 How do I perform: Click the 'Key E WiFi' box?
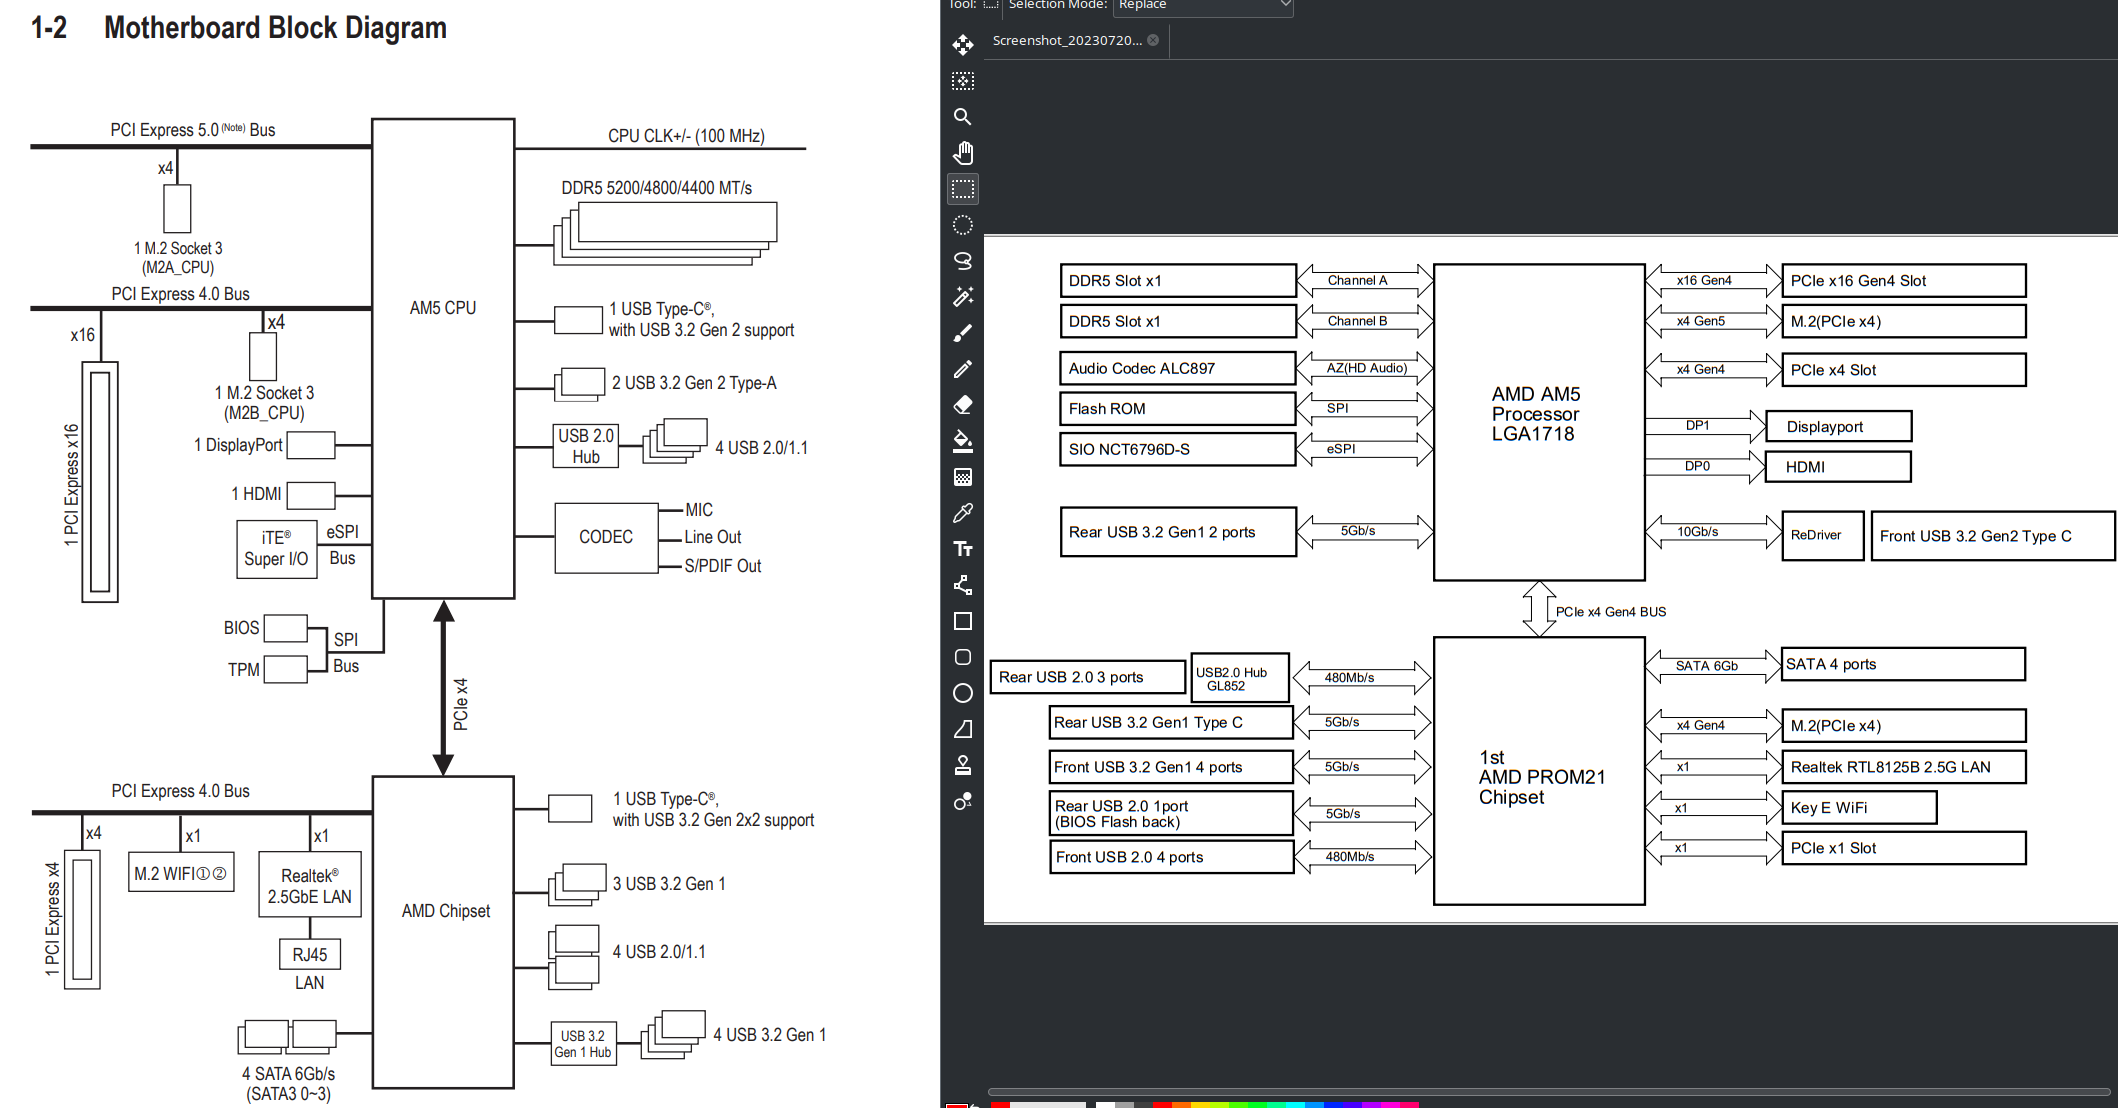tap(1860, 808)
